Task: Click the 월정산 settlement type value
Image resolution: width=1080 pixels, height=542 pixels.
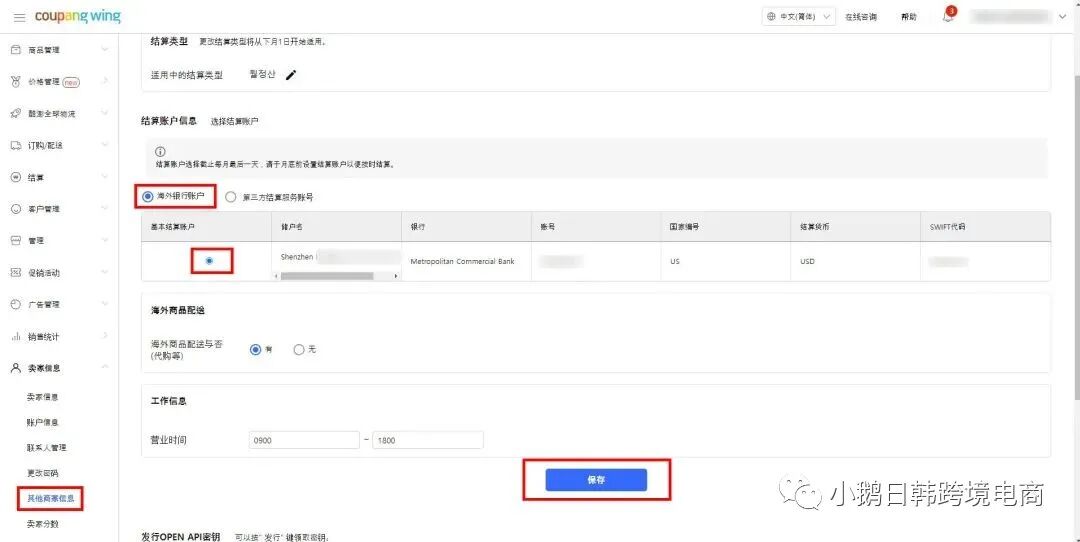Action: click(262, 74)
